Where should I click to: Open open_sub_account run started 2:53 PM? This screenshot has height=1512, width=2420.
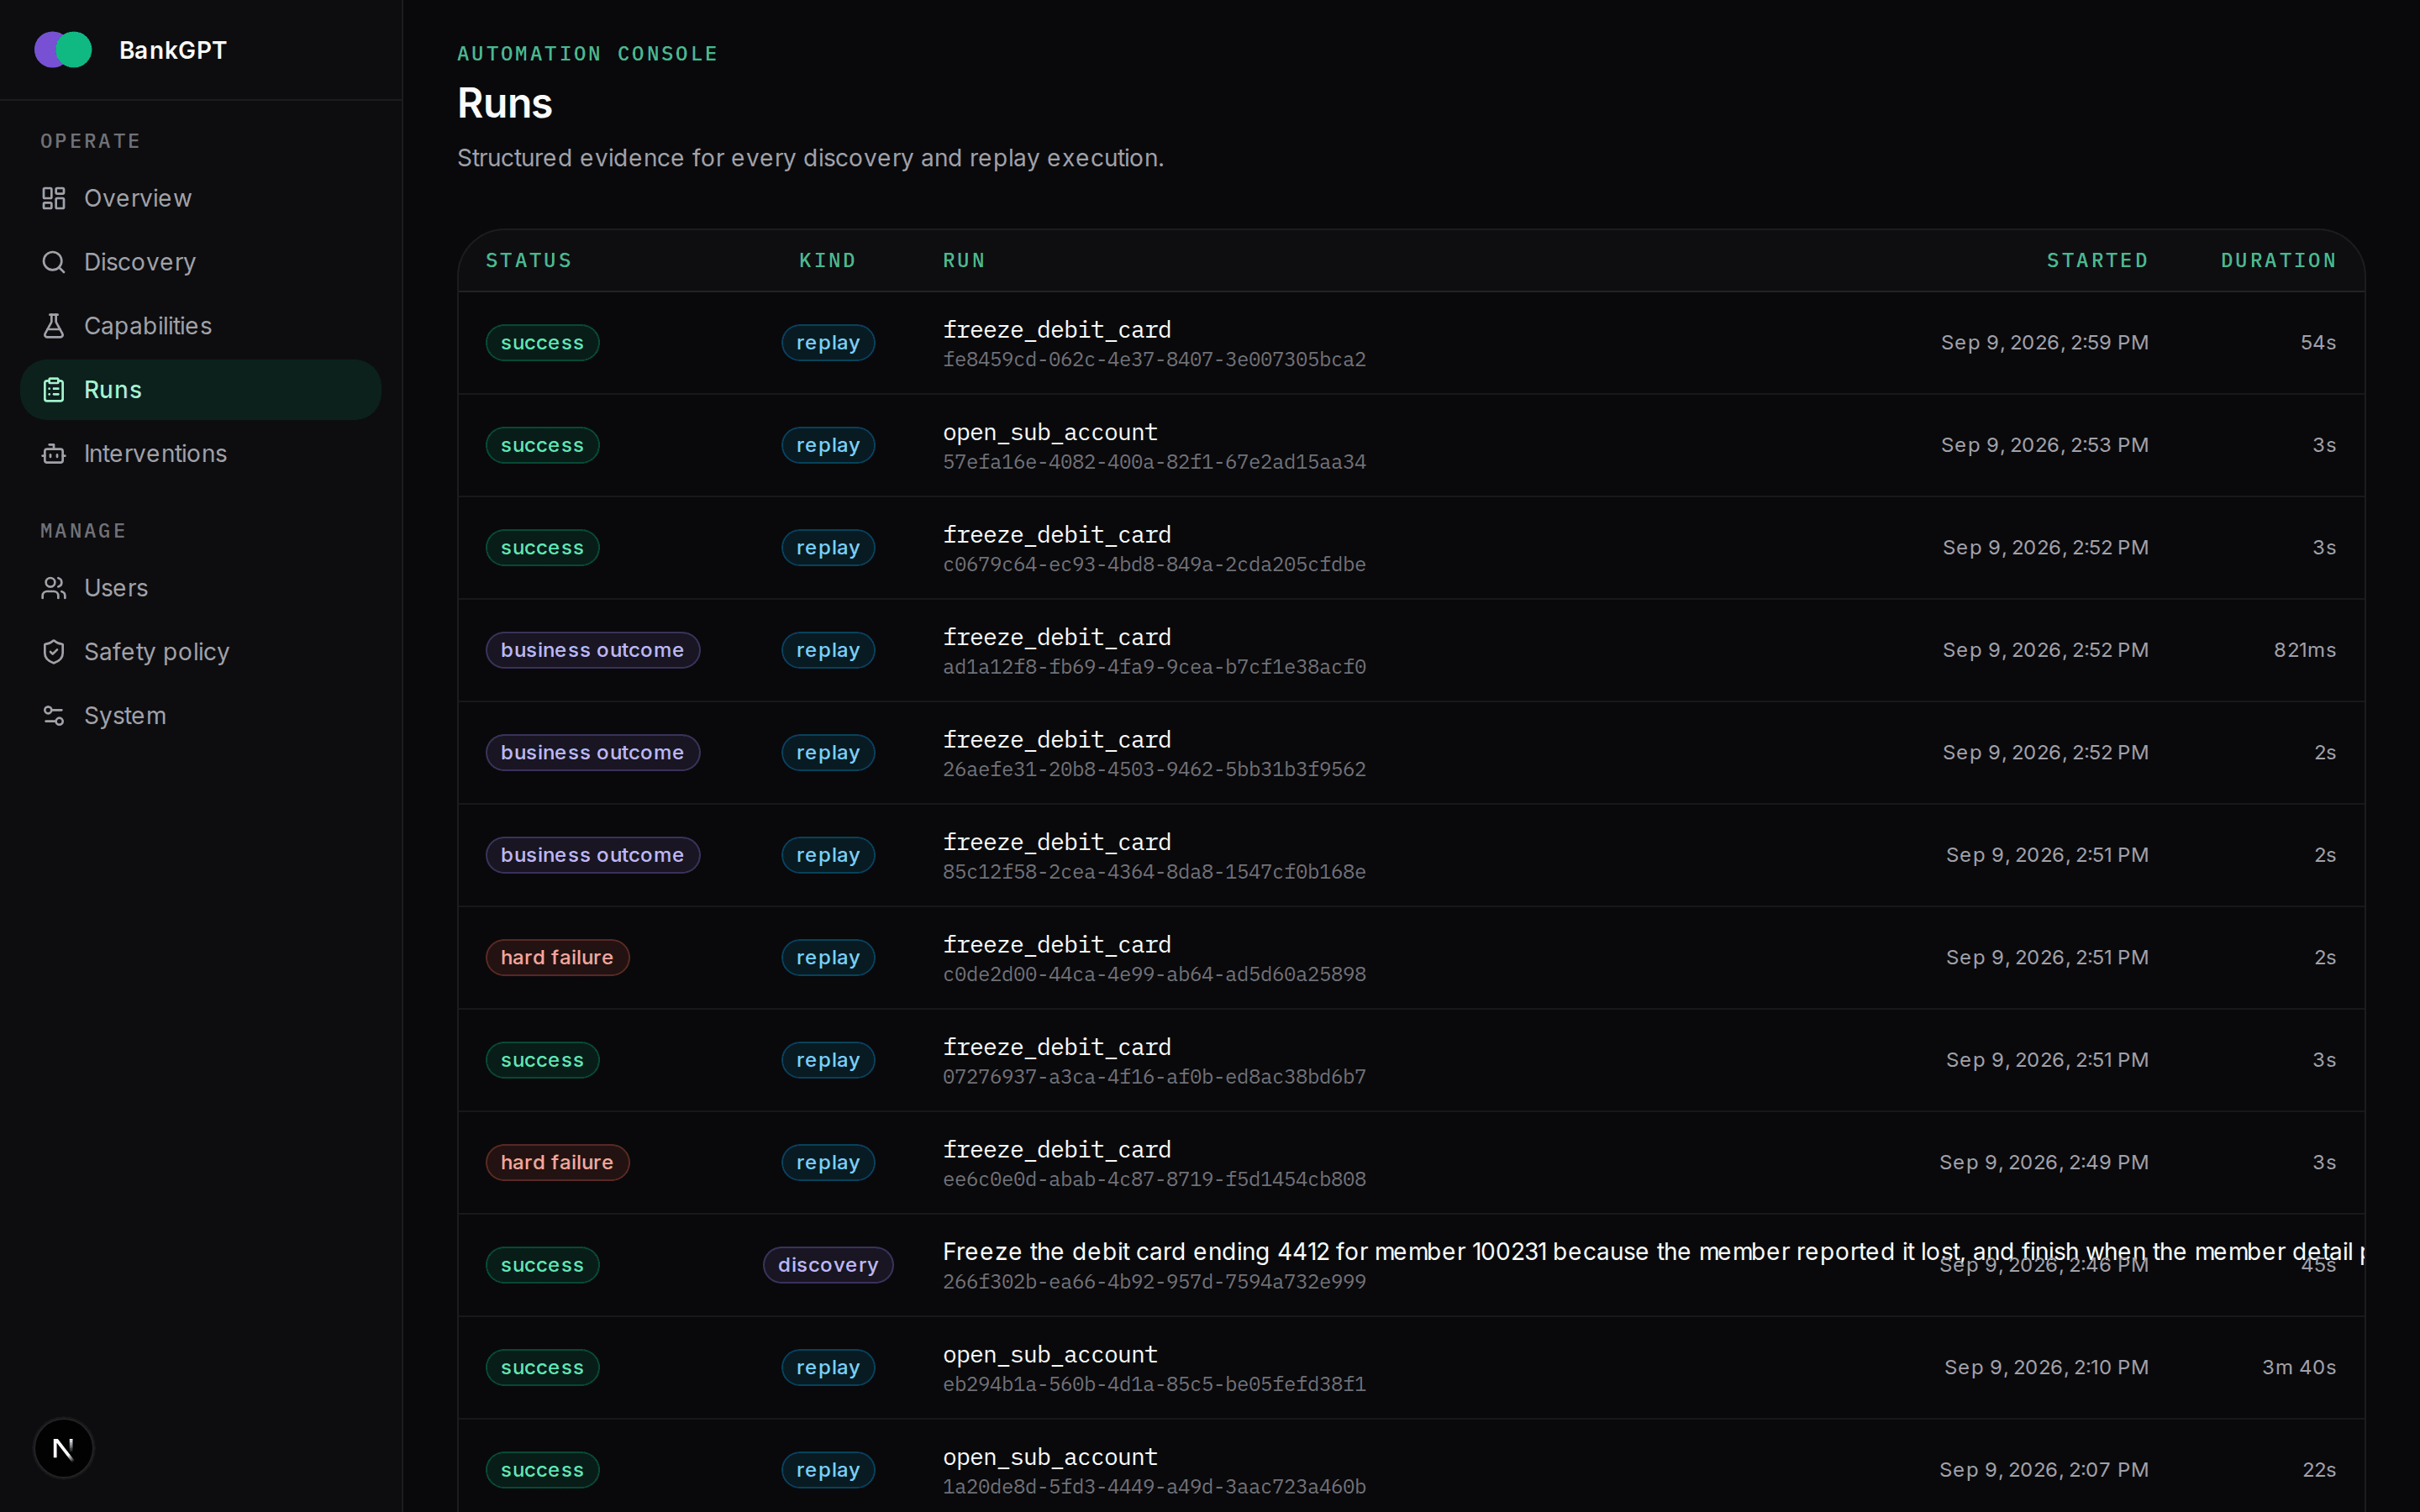1411,445
